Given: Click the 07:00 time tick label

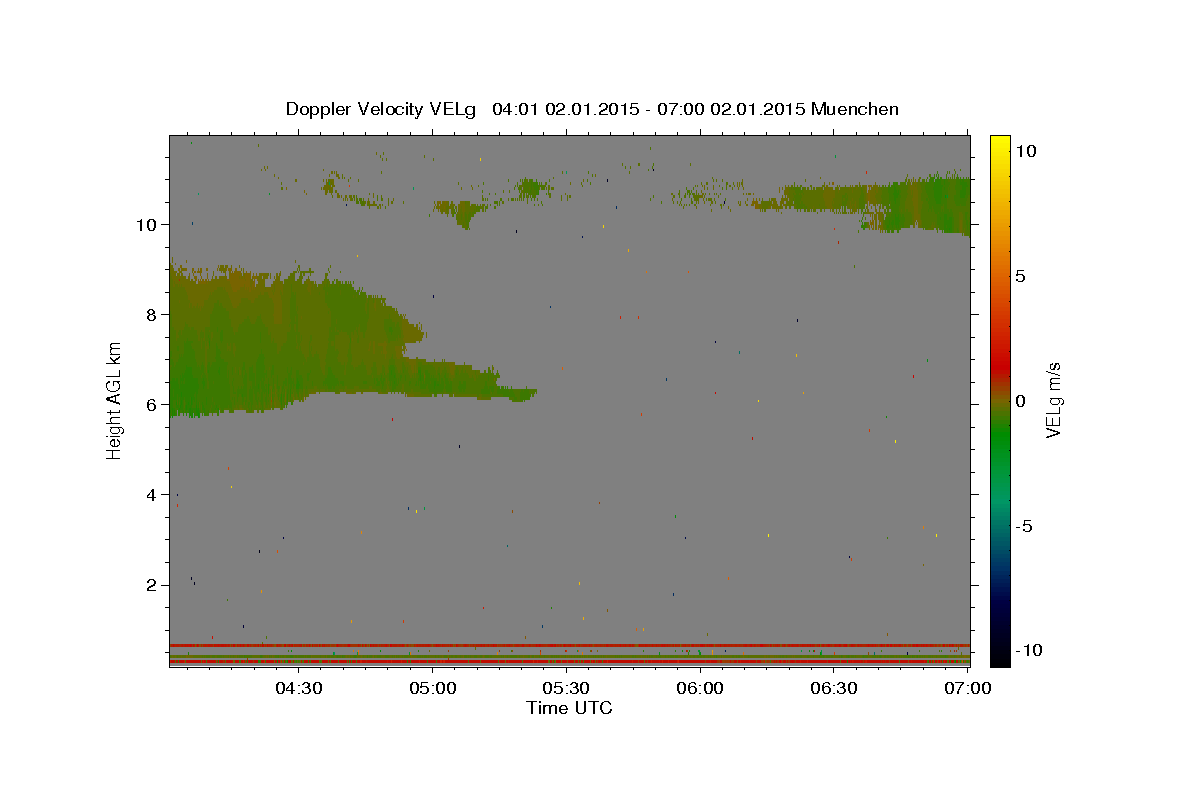Looking at the screenshot, I should 968,688.
